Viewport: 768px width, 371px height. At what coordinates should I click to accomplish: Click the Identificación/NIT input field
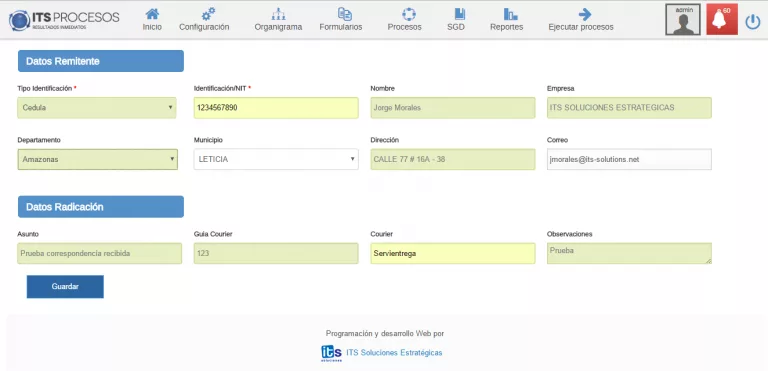[276, 107]
